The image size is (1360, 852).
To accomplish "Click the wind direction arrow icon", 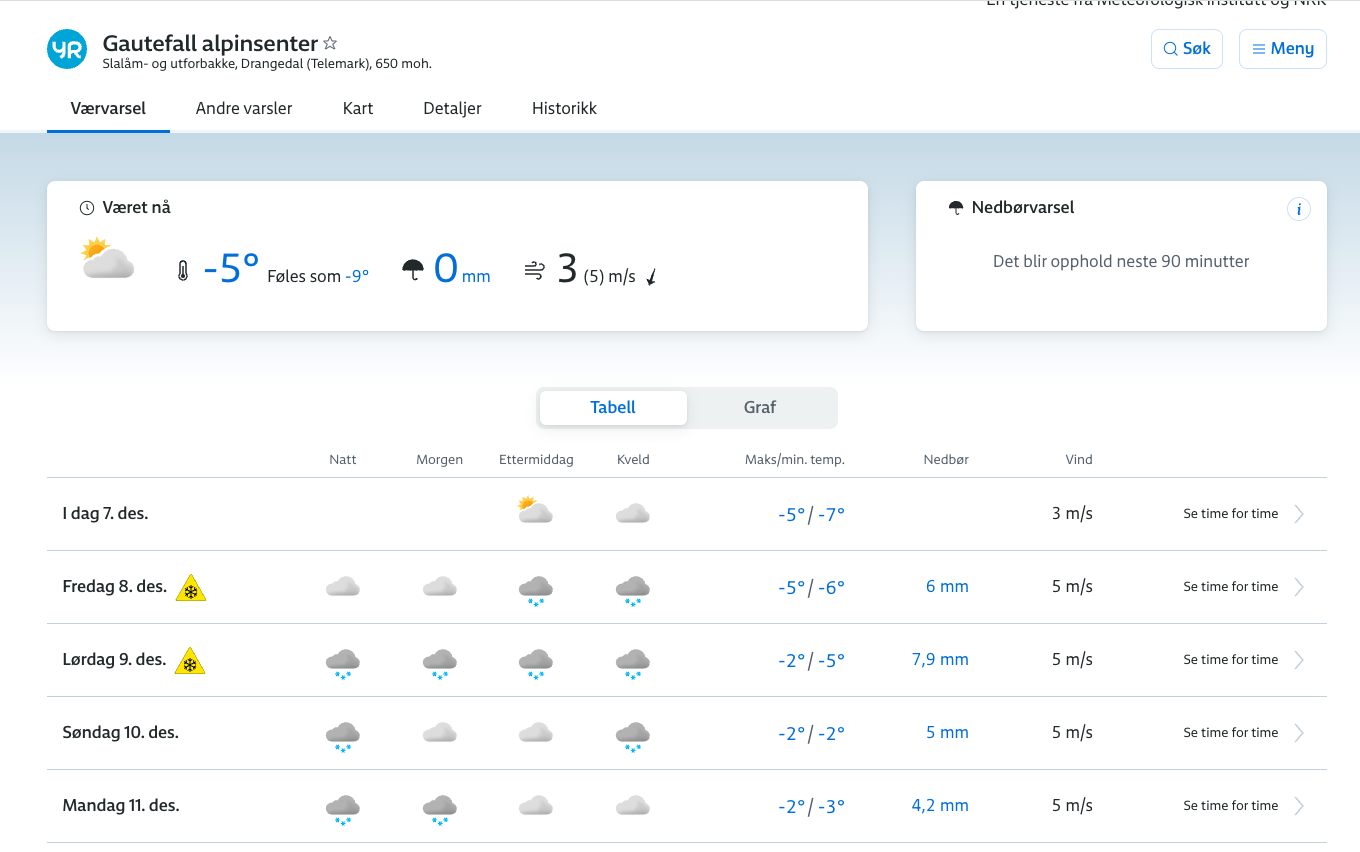I will (x=652, y=277).
